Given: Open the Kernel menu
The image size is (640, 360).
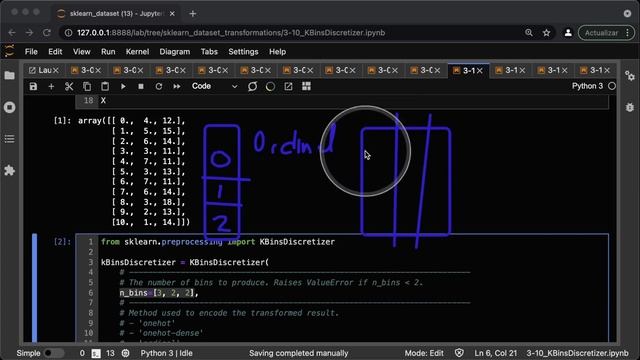Looking at the screenshot, I should tap(137, 52).
